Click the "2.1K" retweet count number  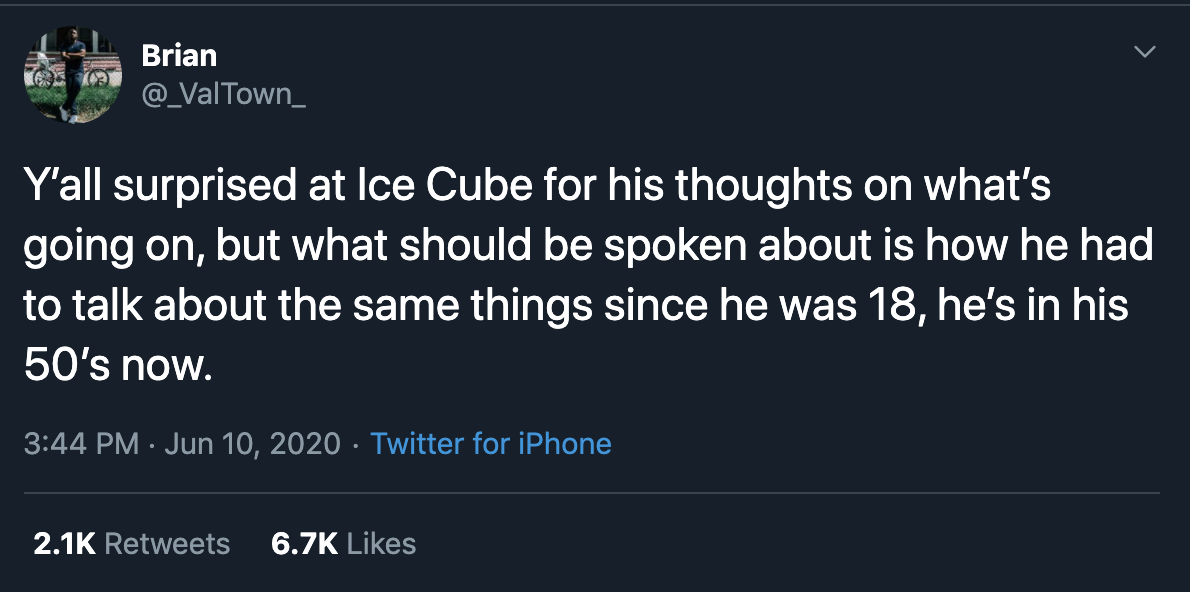(64, 543)
